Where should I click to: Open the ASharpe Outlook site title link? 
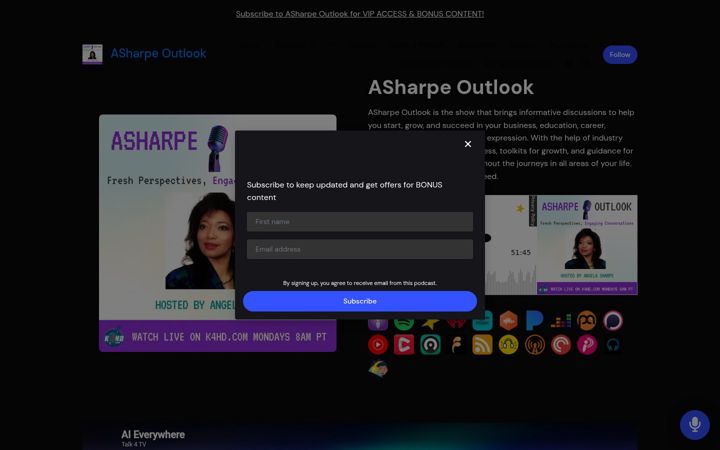point(158,54)
